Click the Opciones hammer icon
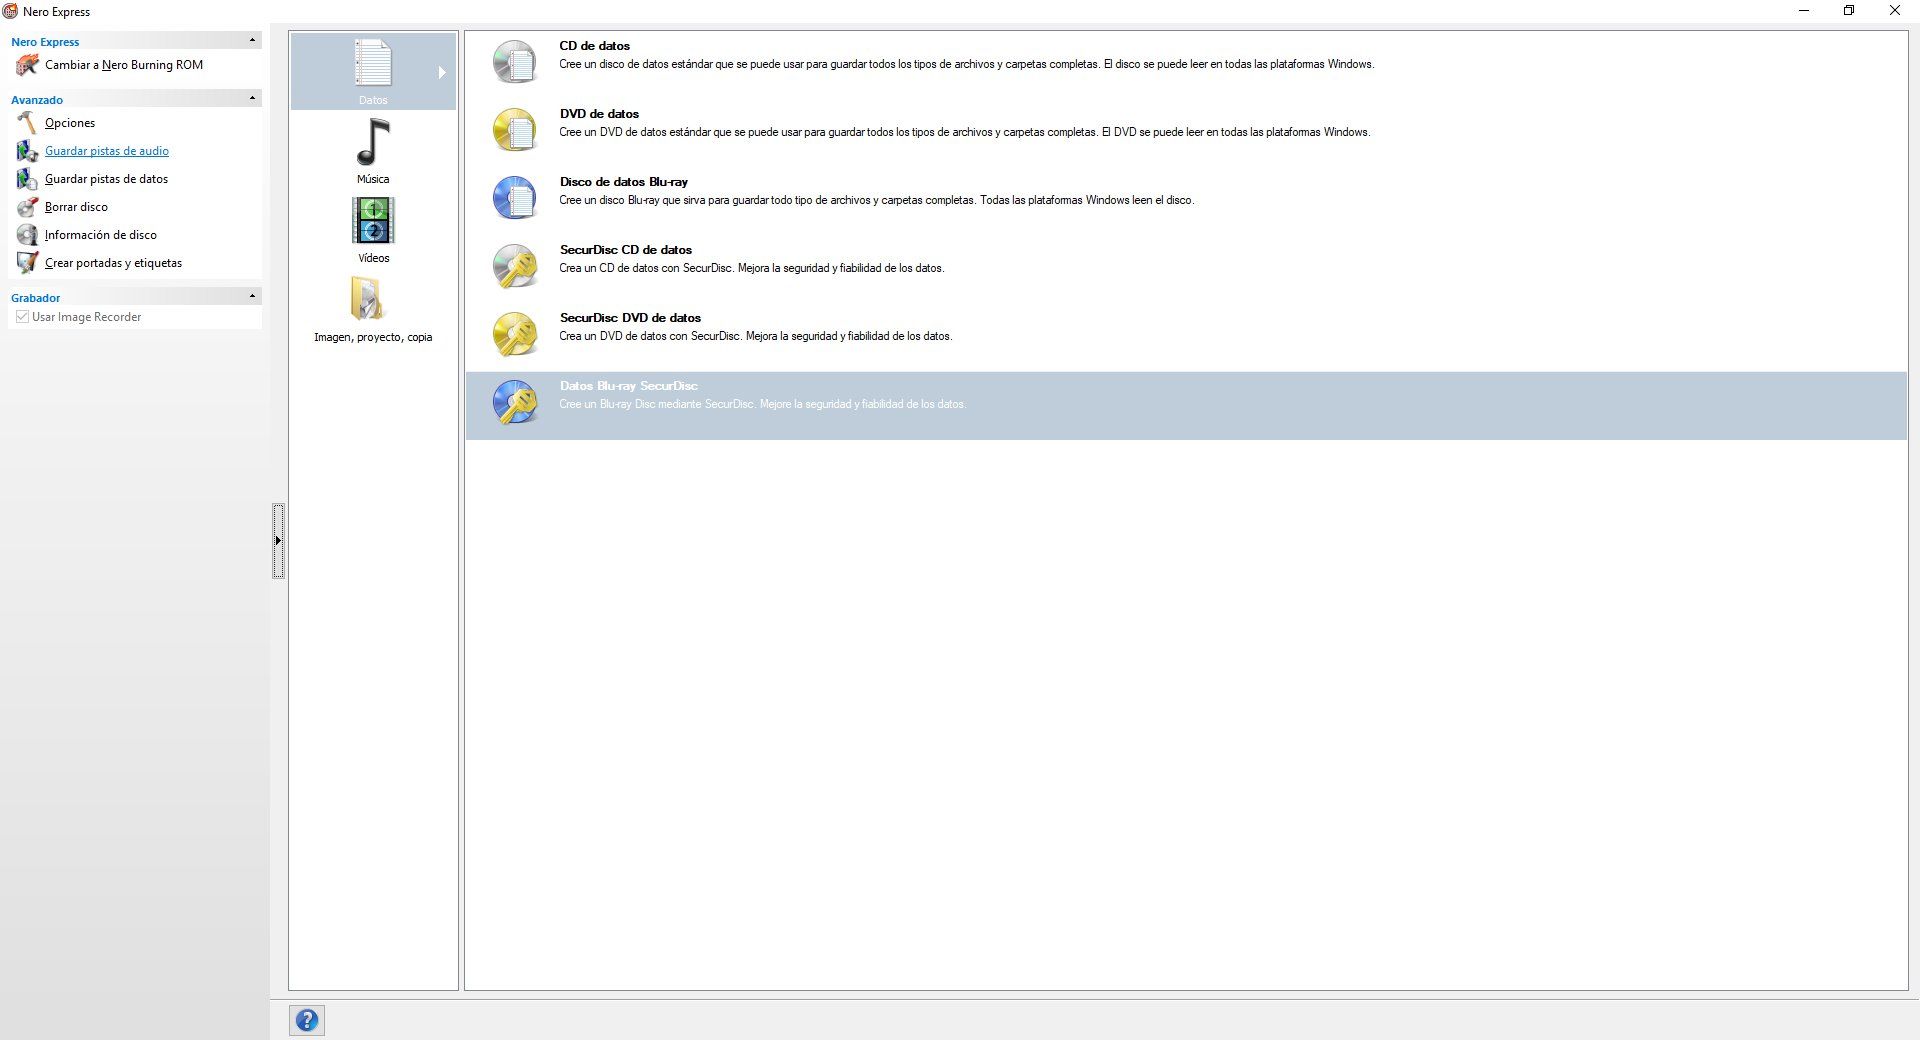 pos(27,123)
